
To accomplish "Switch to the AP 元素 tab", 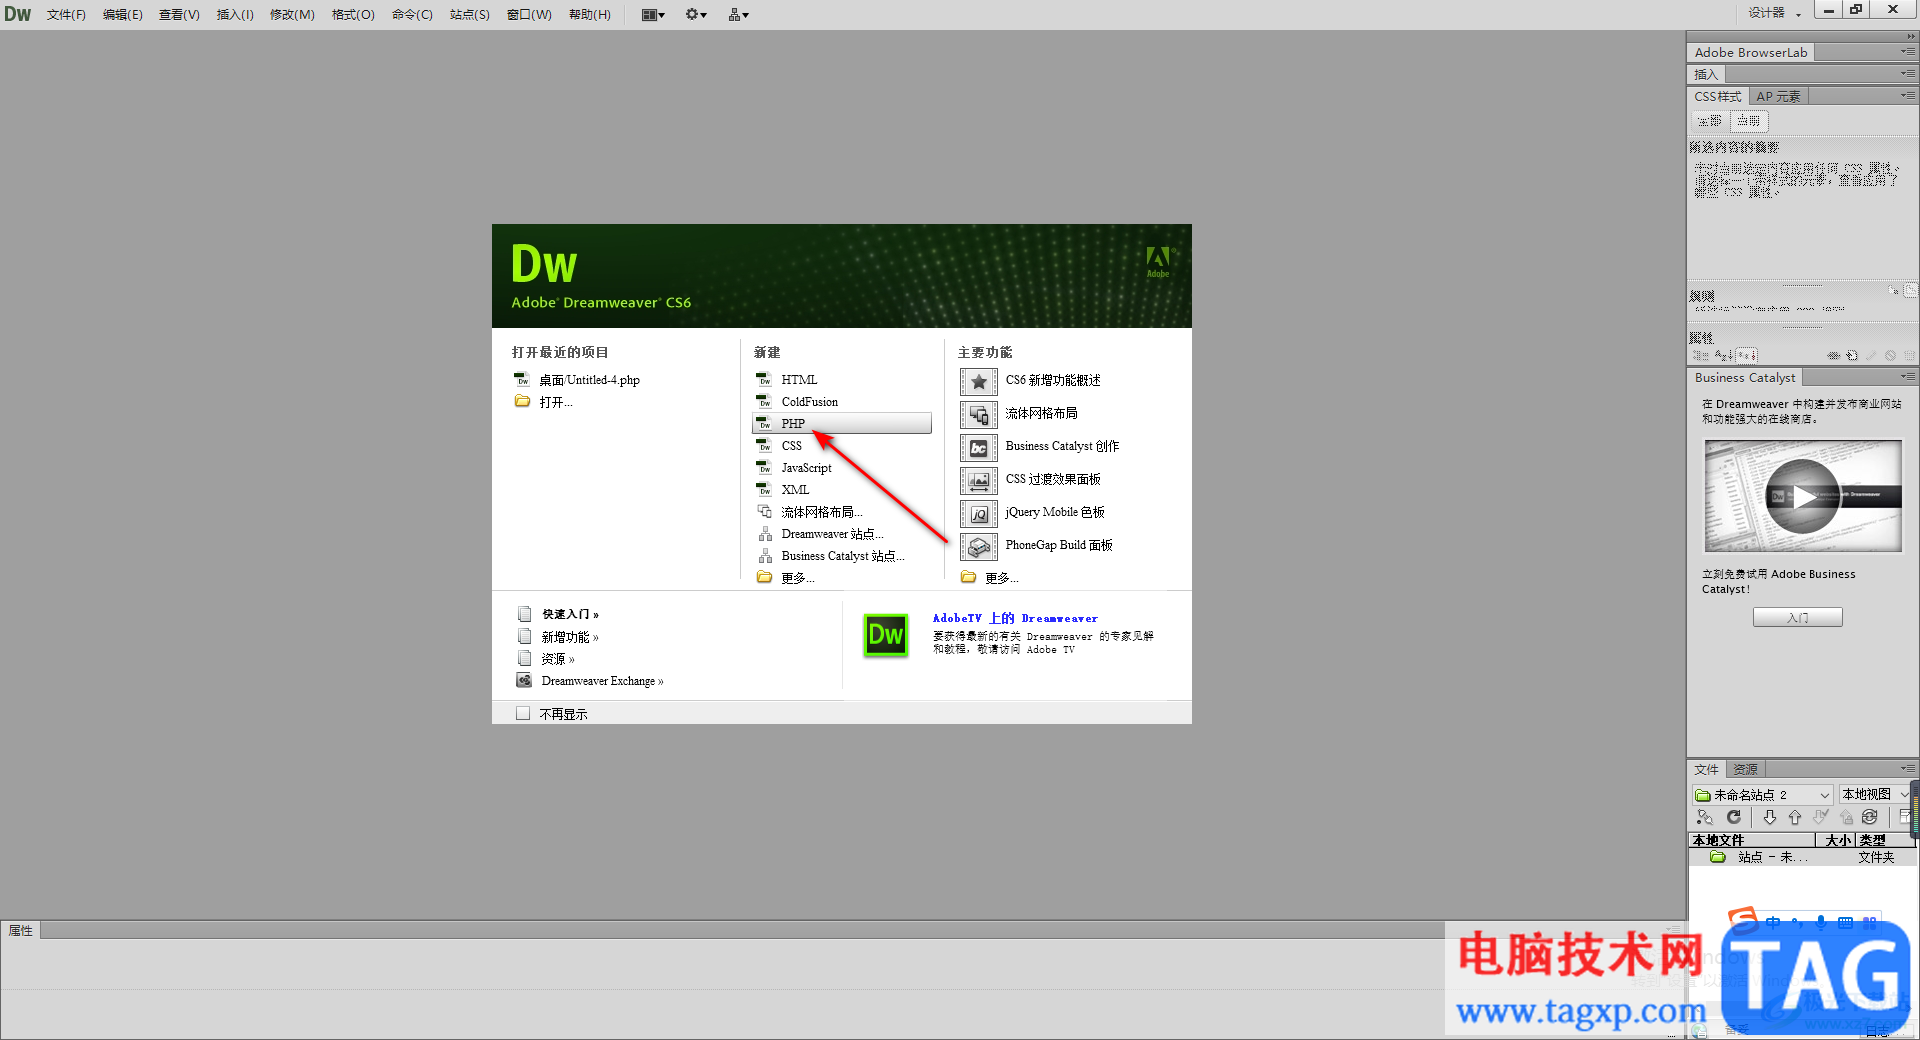I will 1778,96.
